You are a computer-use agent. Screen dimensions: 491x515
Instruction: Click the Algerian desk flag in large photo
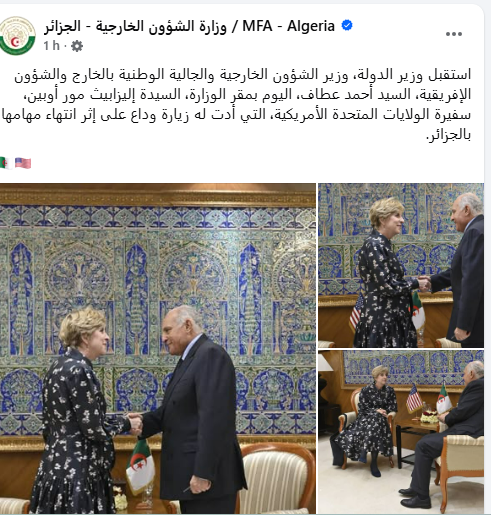click(140, 465)
